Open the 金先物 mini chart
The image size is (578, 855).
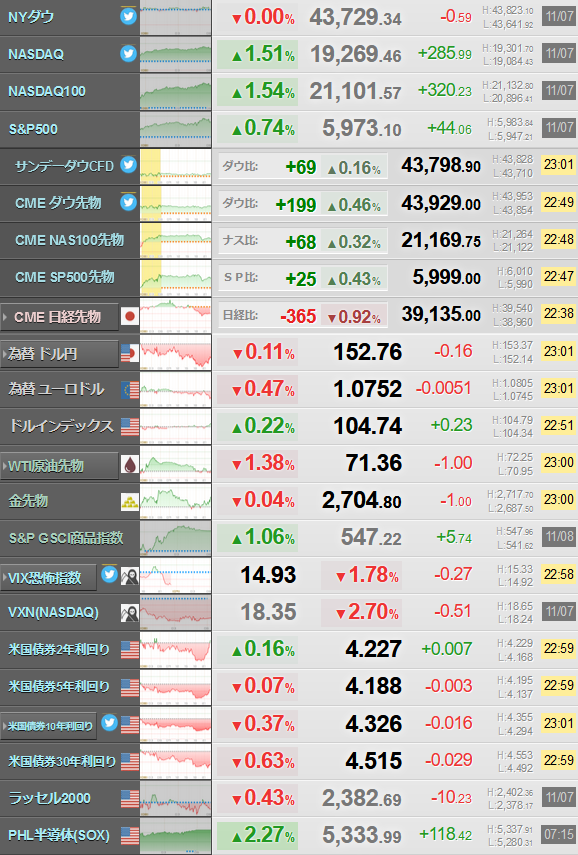pyautogui.click(x=176, y=501)
